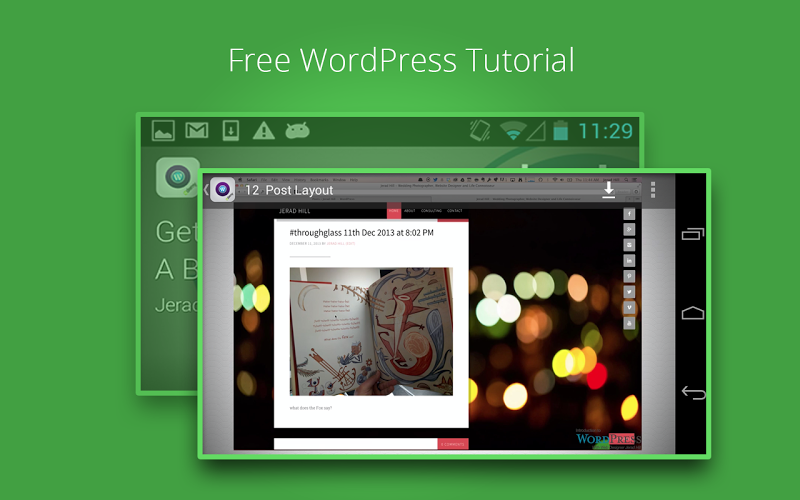This screenshot has width=800, height=500.
Task: Select the HOME menu item on the website
Action: pyautogui.click(x=394, y=211)
